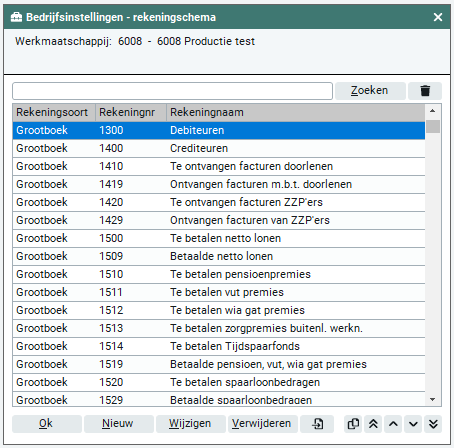Screen dimensions: 454x448
Task: Click the Verwijderen button
Action: (263, 424)
